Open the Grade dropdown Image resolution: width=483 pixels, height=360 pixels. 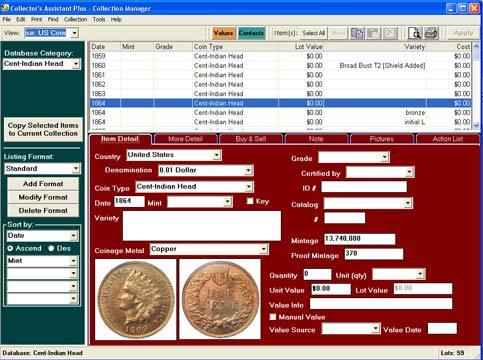tap(385, 157)
